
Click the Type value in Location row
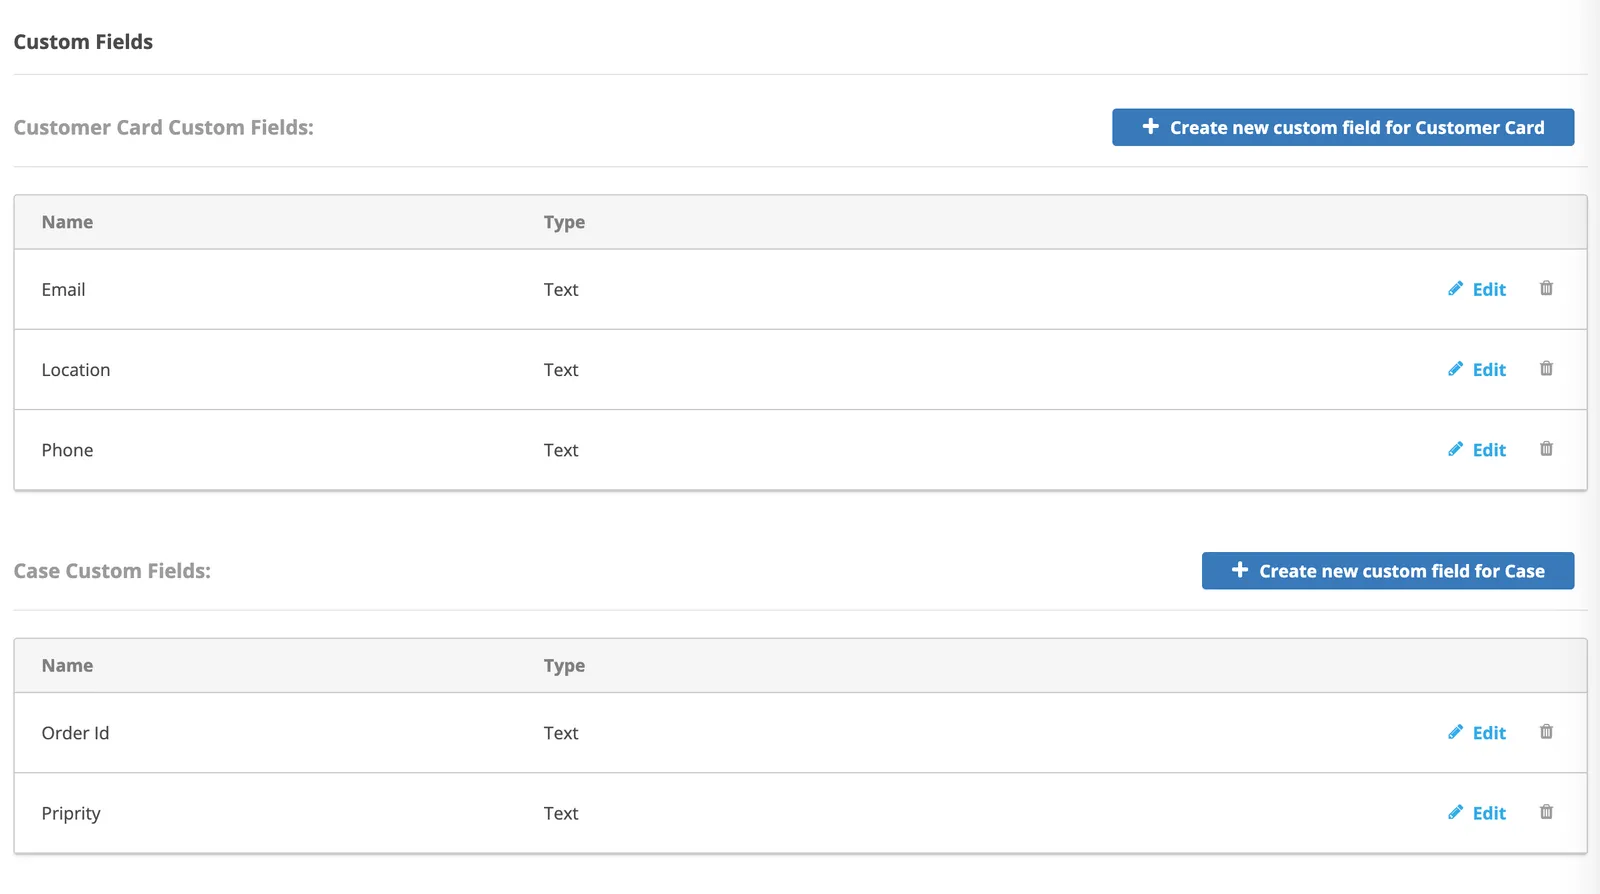[561, 369]
